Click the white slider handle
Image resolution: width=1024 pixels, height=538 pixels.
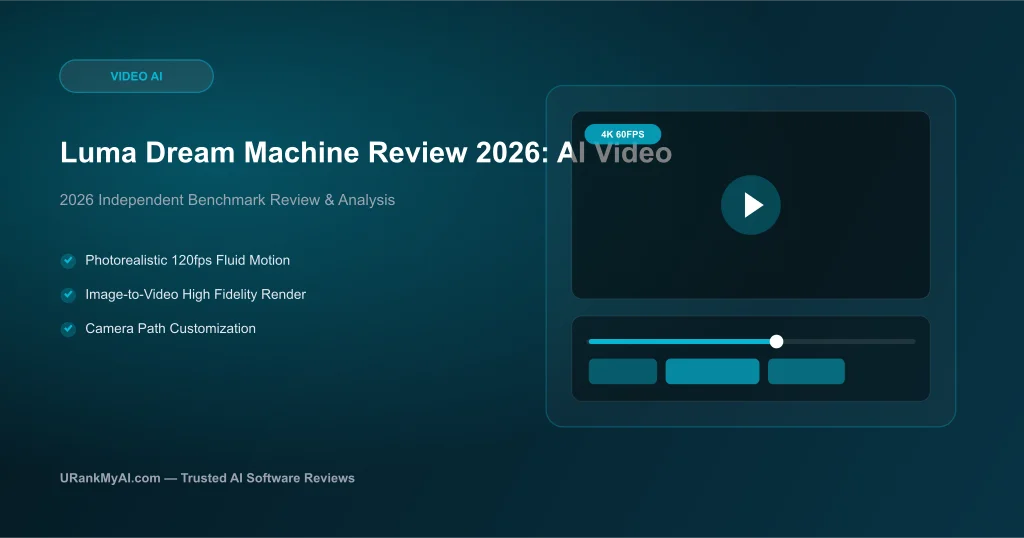(776, 341)
